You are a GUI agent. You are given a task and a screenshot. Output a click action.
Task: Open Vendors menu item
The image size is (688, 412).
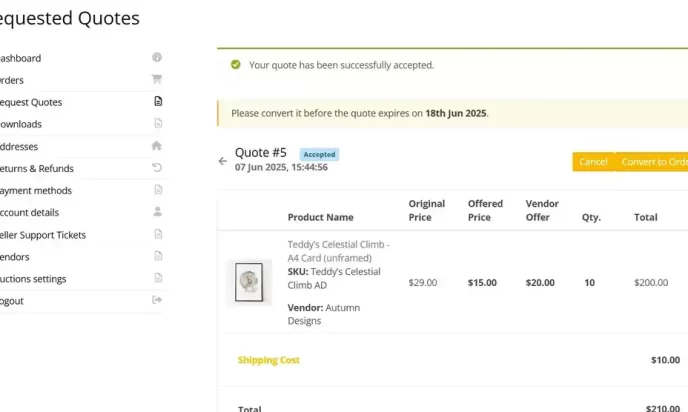[x=14, y=257]
